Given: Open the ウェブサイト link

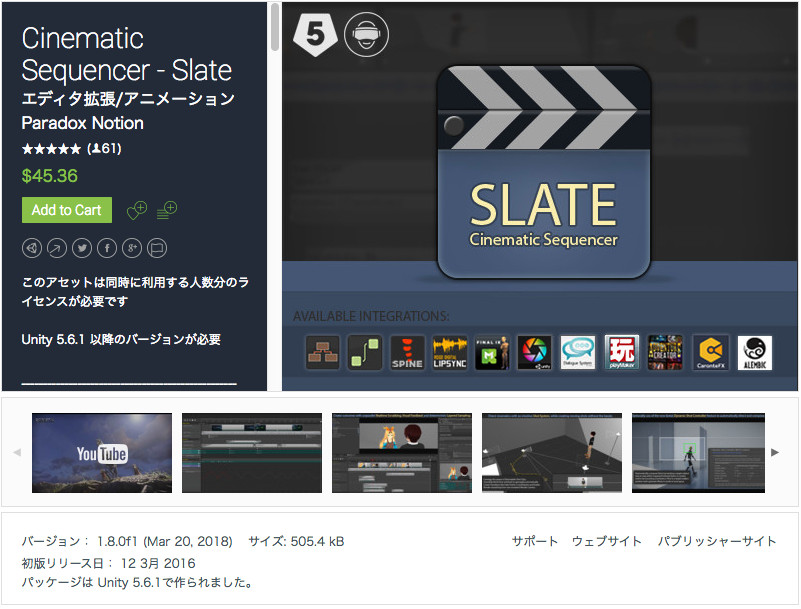Looking at the screenshot, I should (606, 541).
